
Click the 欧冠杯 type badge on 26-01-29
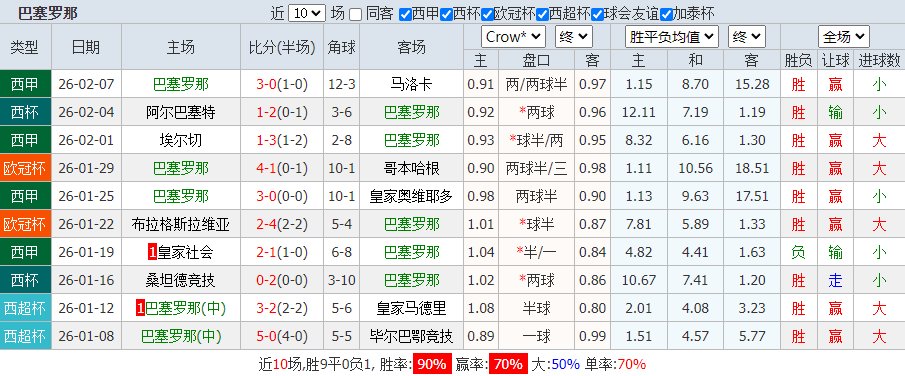tap(25, 168)
